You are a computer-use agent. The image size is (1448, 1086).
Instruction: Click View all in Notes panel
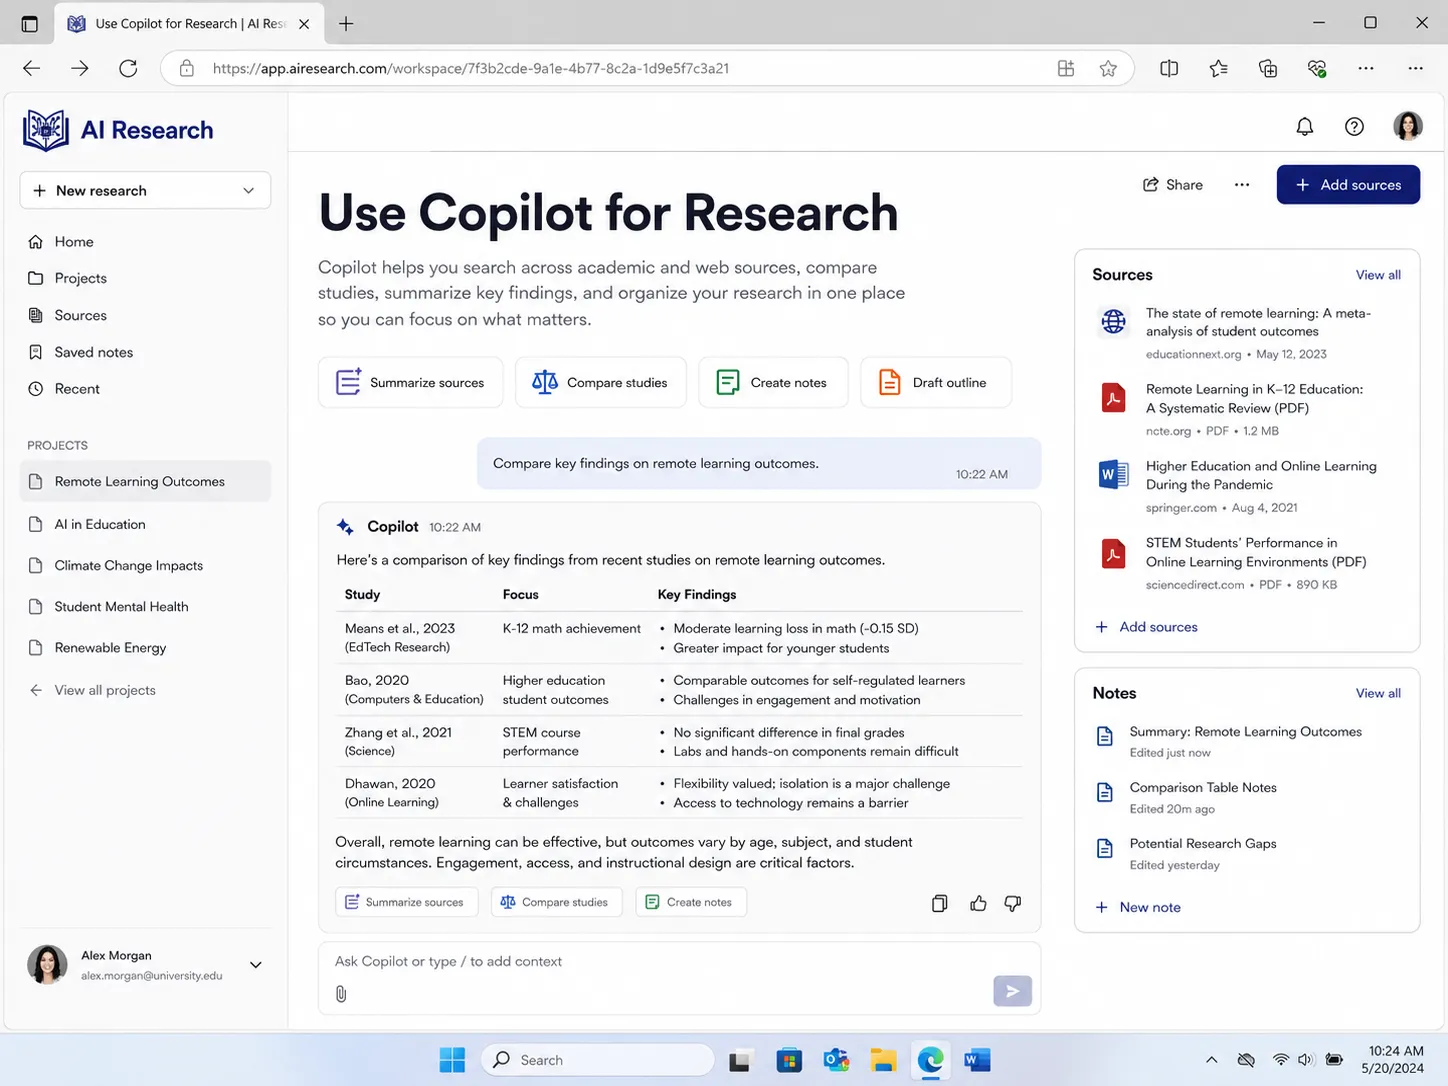point(1378,693)
